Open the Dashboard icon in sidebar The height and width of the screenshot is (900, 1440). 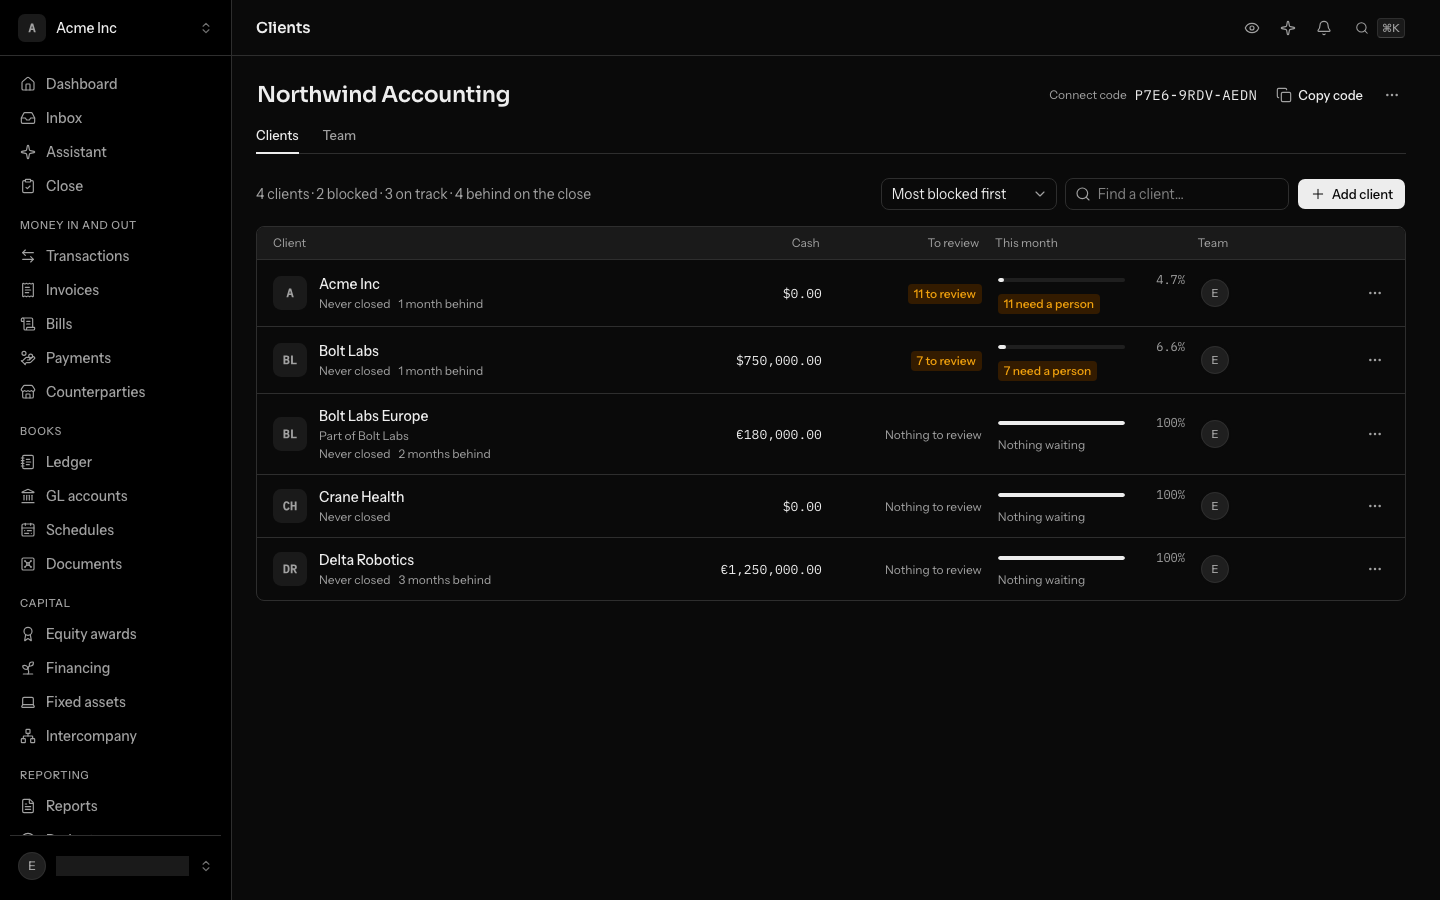[x=28, y=84]
